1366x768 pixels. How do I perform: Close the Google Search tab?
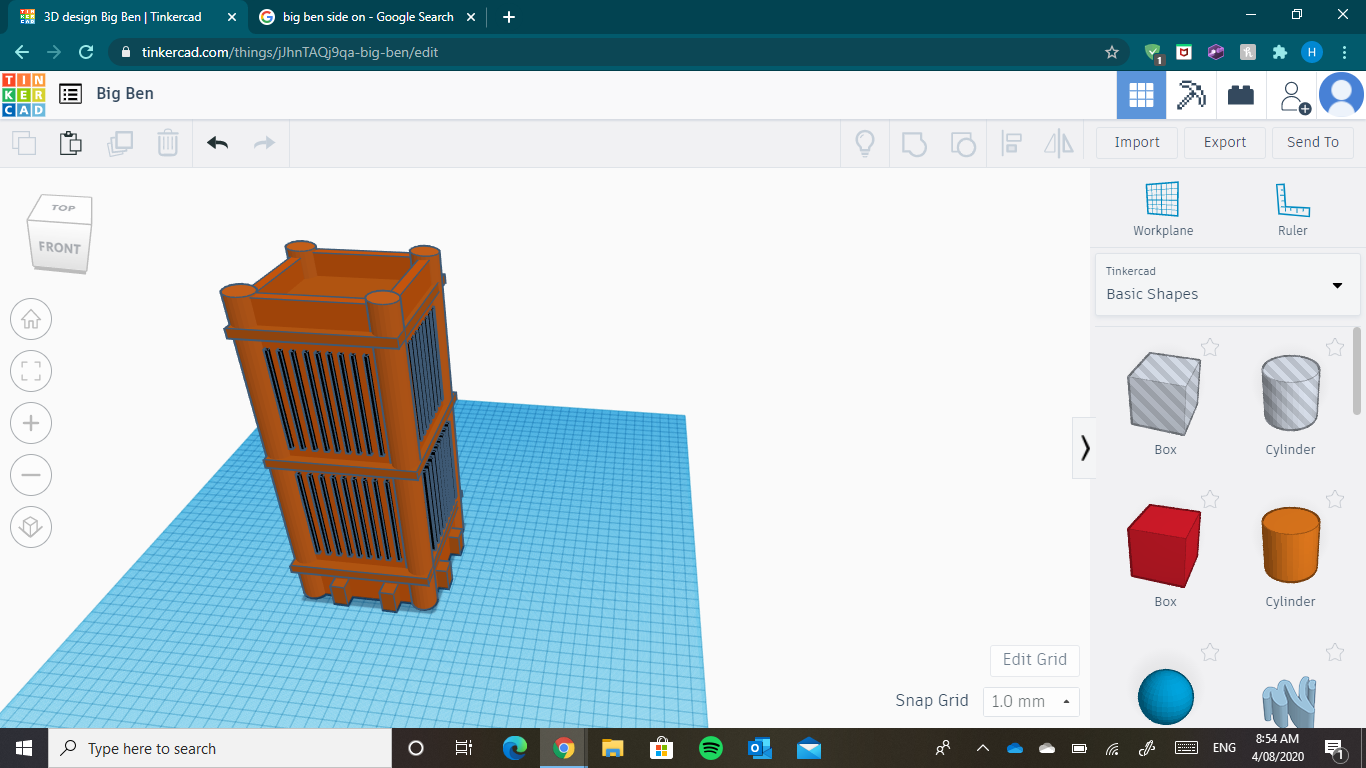(471, 17)
